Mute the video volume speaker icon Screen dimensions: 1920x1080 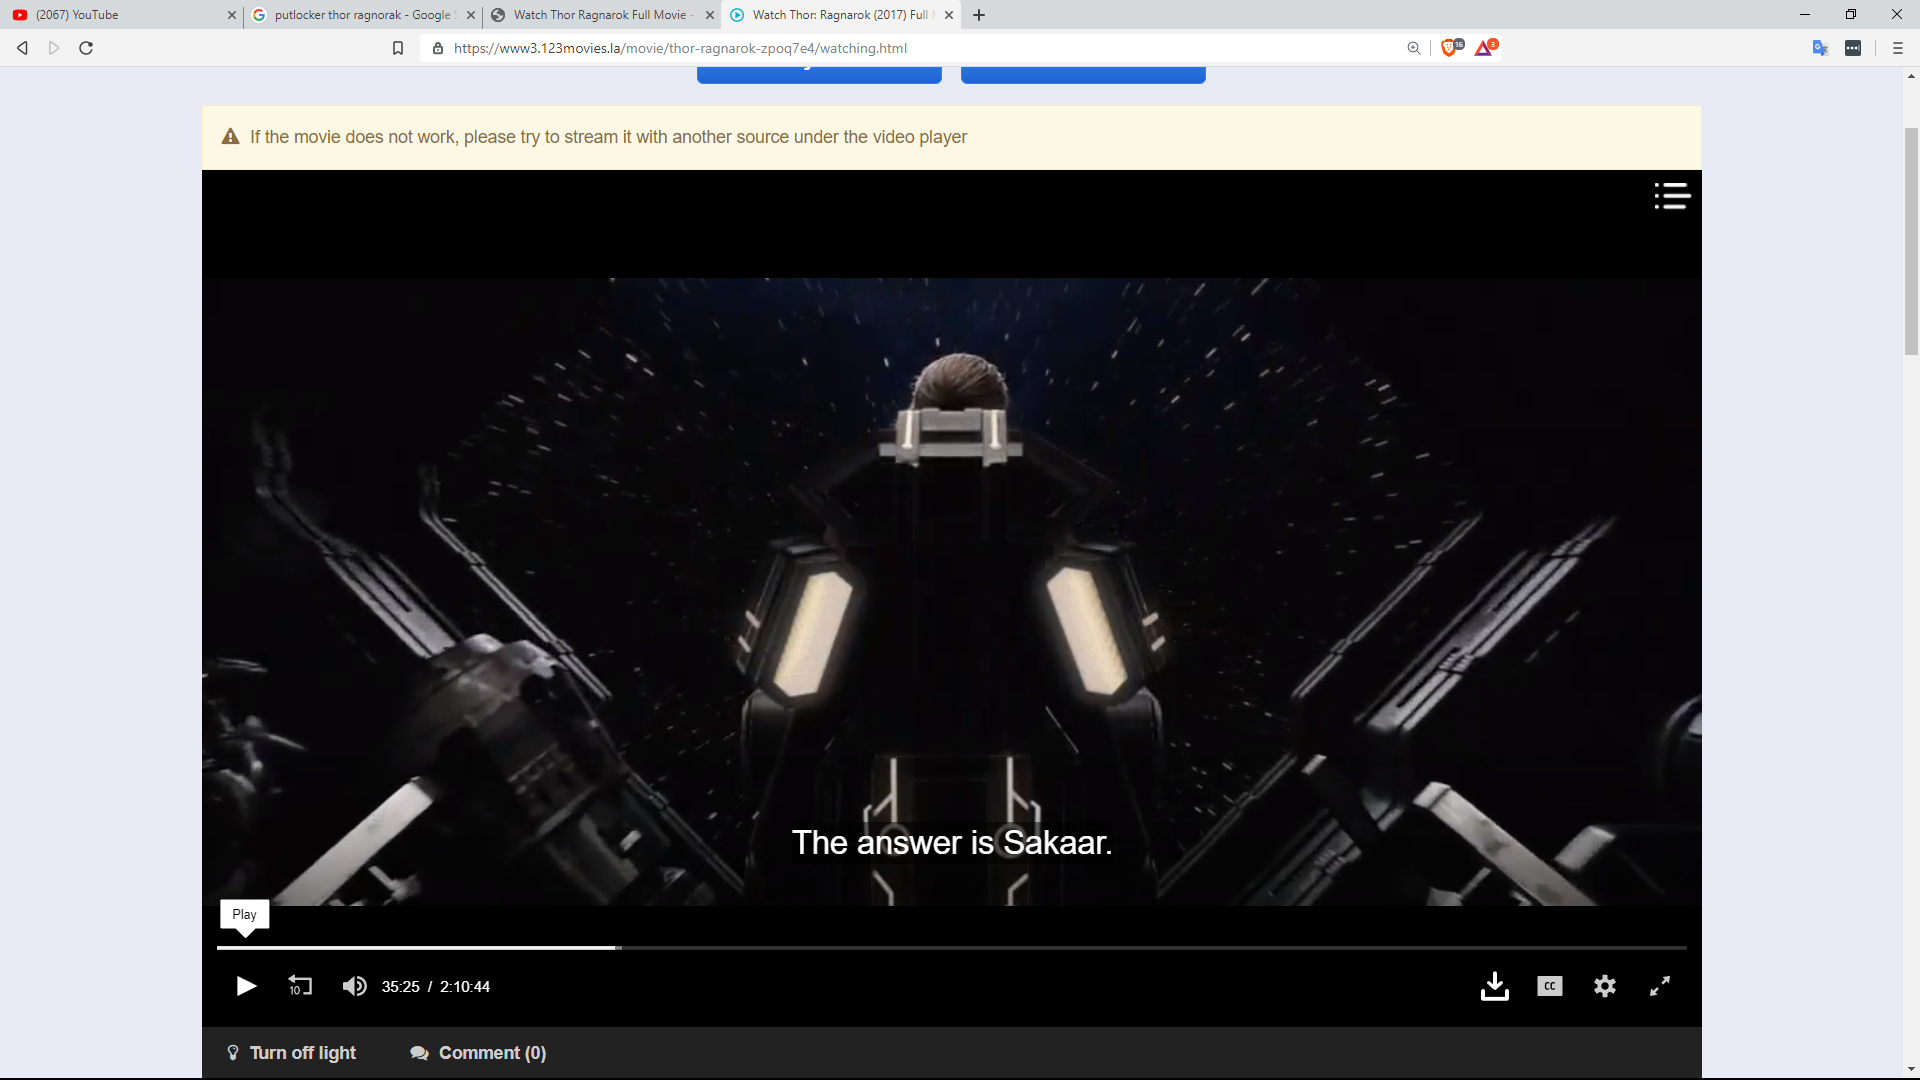(354, 986)
